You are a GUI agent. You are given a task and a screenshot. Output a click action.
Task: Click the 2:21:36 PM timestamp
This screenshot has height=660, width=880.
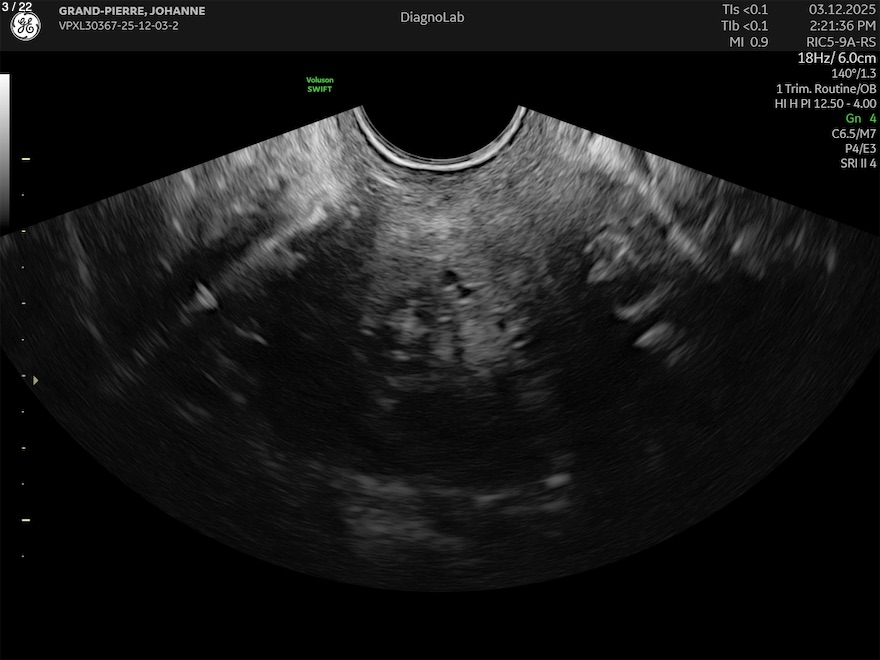[842, 25]
